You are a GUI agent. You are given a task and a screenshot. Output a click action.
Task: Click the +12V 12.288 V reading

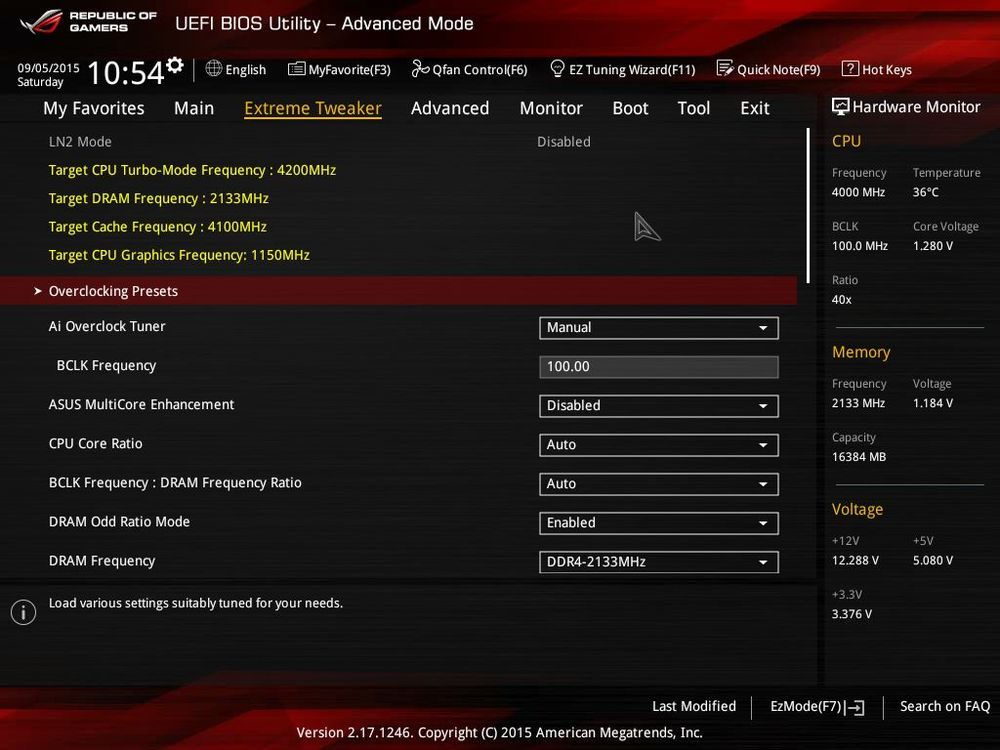855,560
